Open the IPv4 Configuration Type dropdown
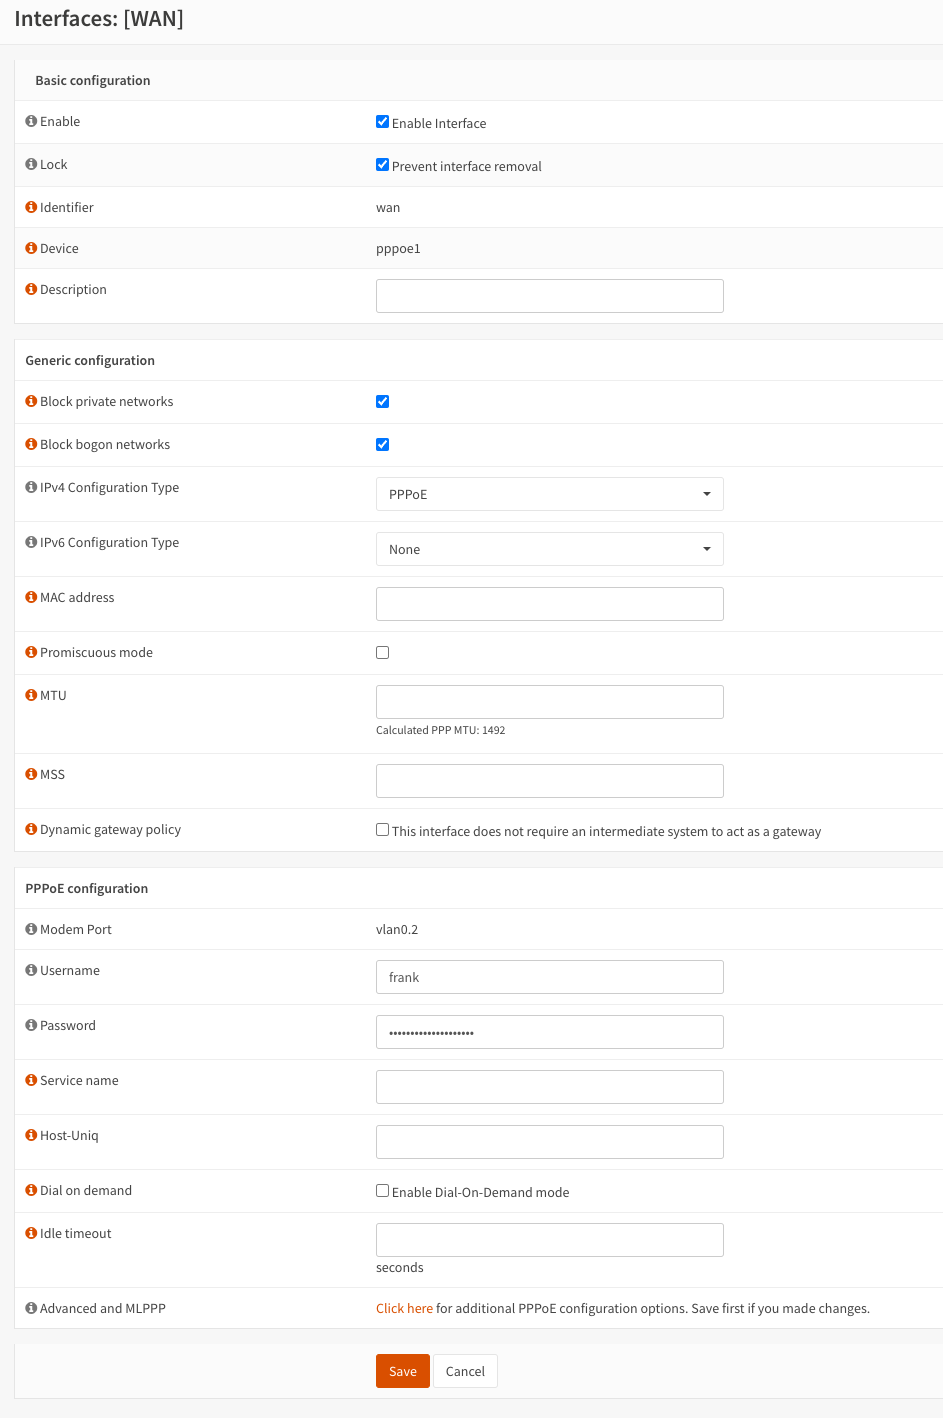This screenshot has width=943, height=1418. tap(549, 494)
